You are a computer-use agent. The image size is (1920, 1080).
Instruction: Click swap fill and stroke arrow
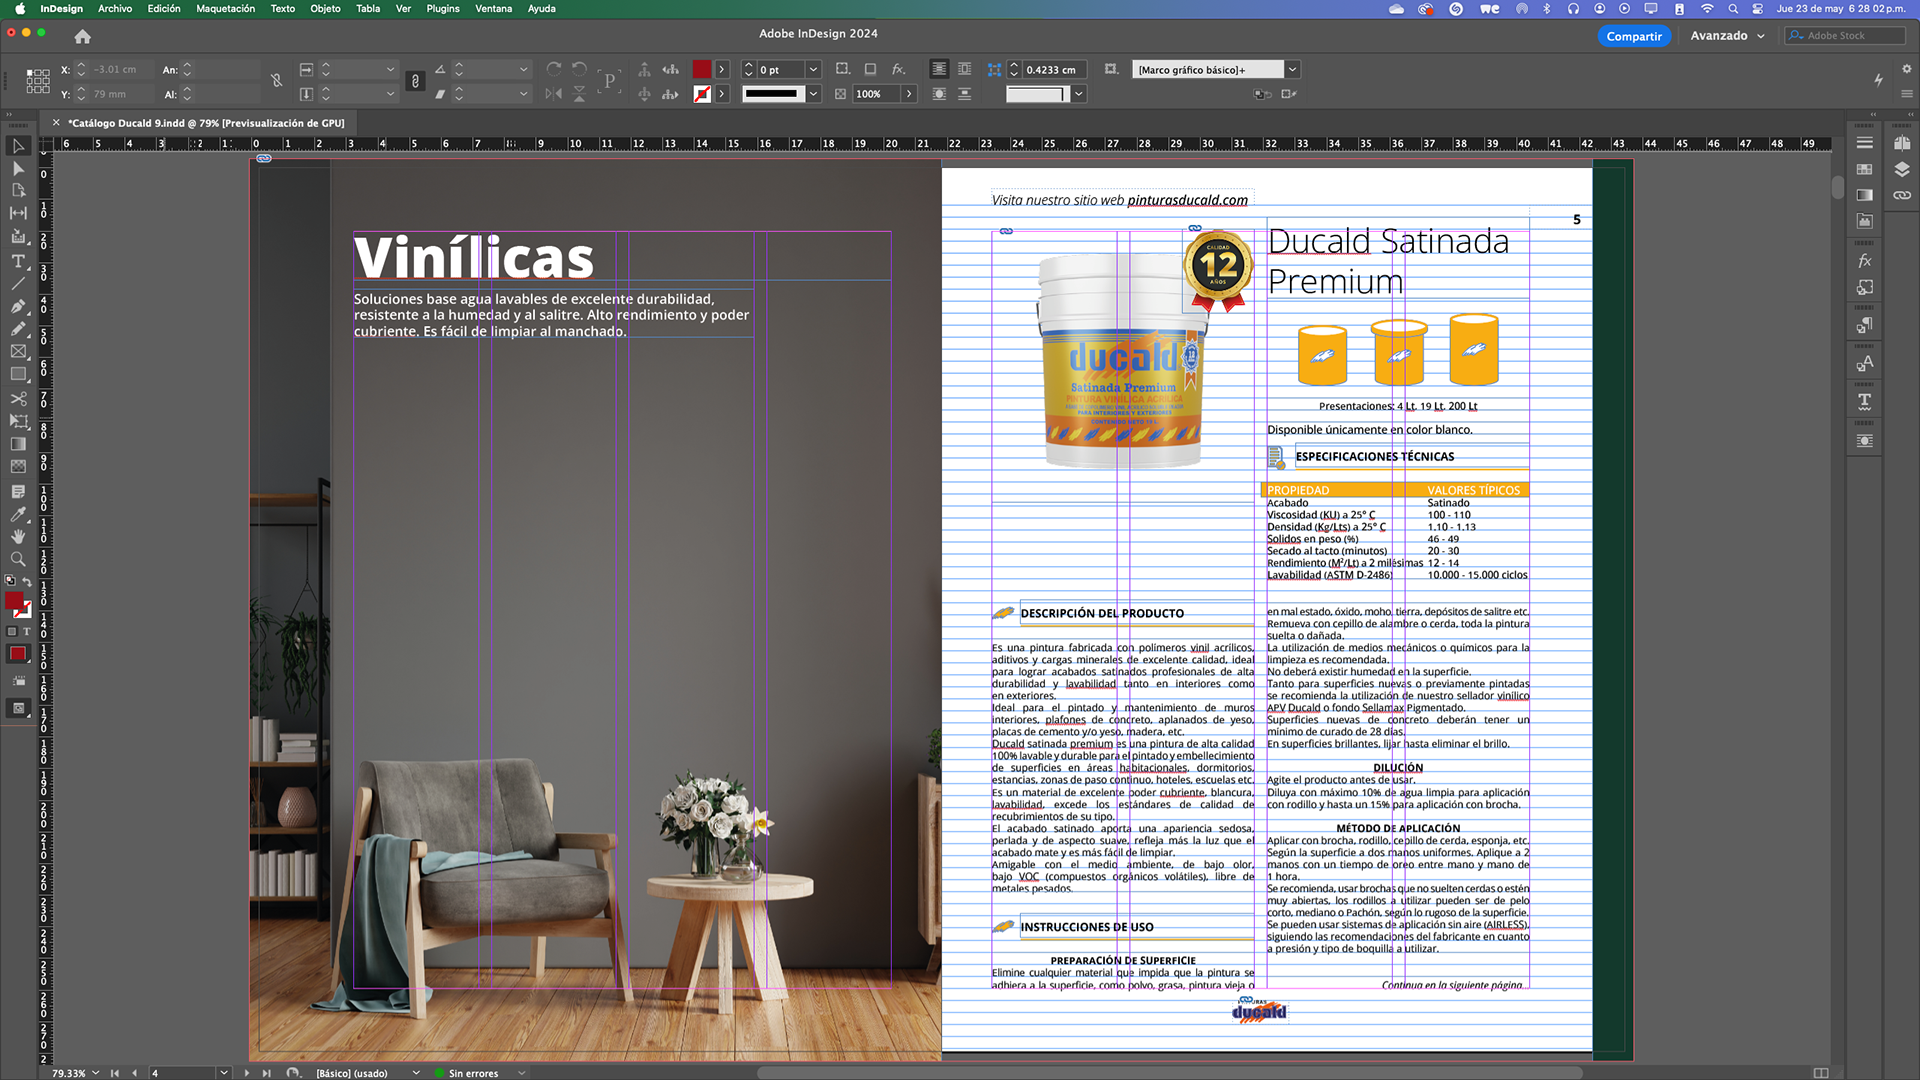coord(28,581)
